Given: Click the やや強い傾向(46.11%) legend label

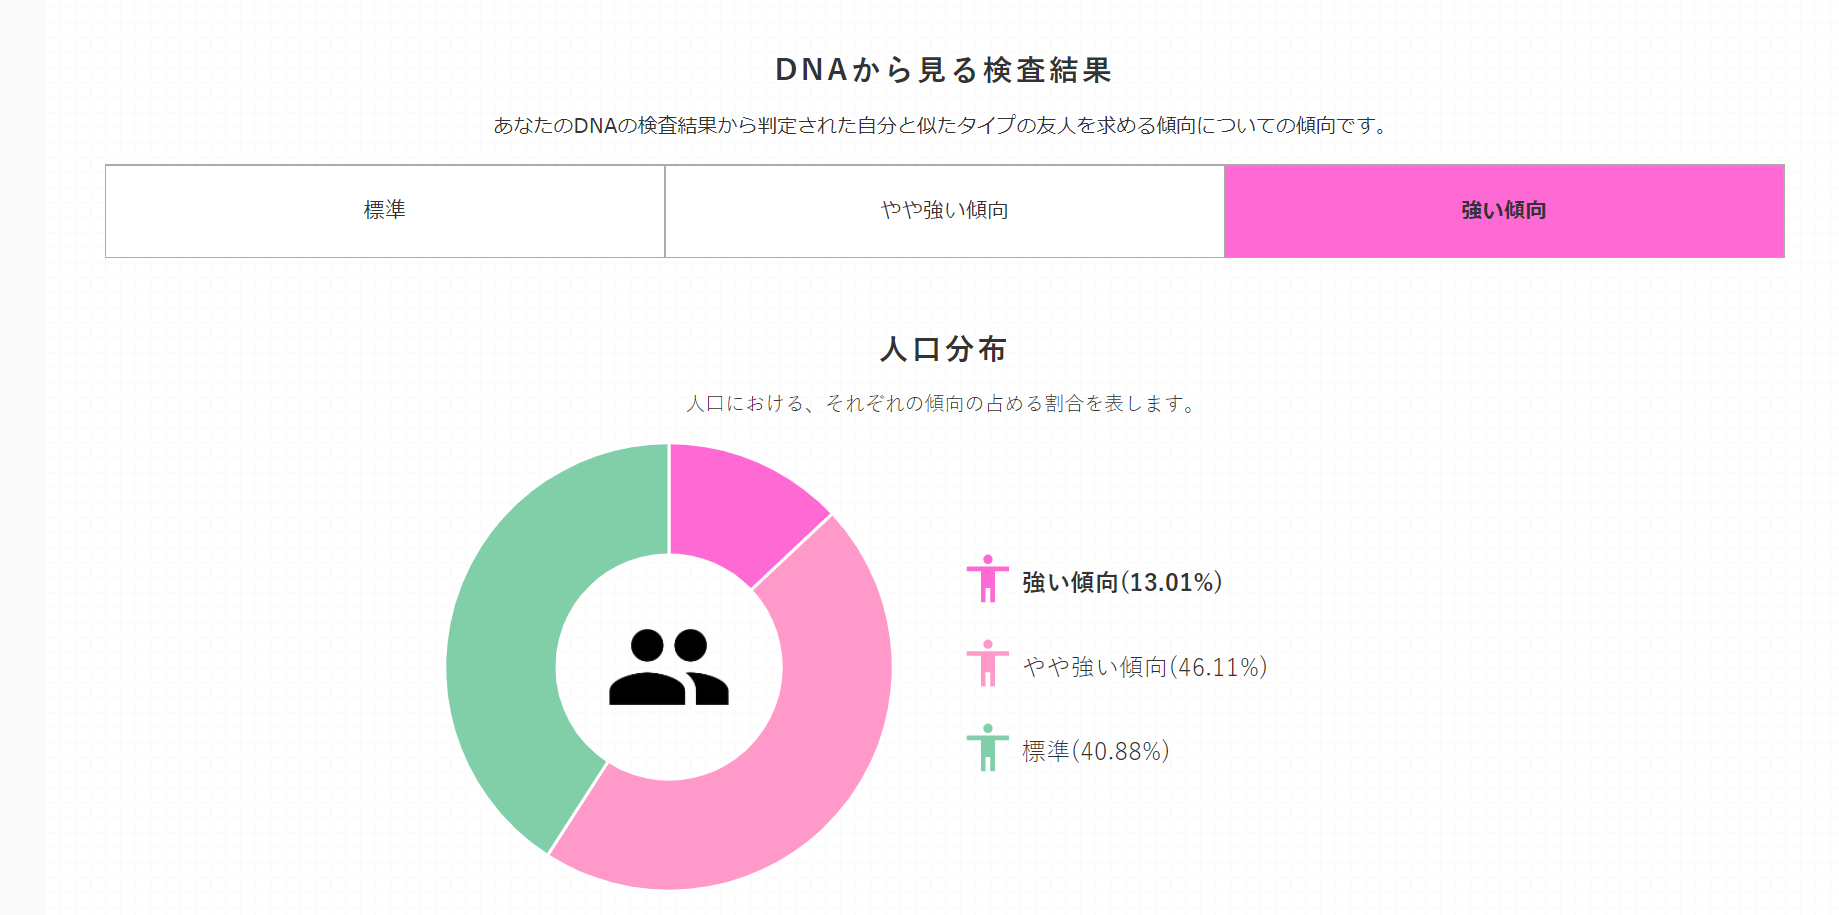Looking at the screenshot, I should click(x=1145, y=667).
